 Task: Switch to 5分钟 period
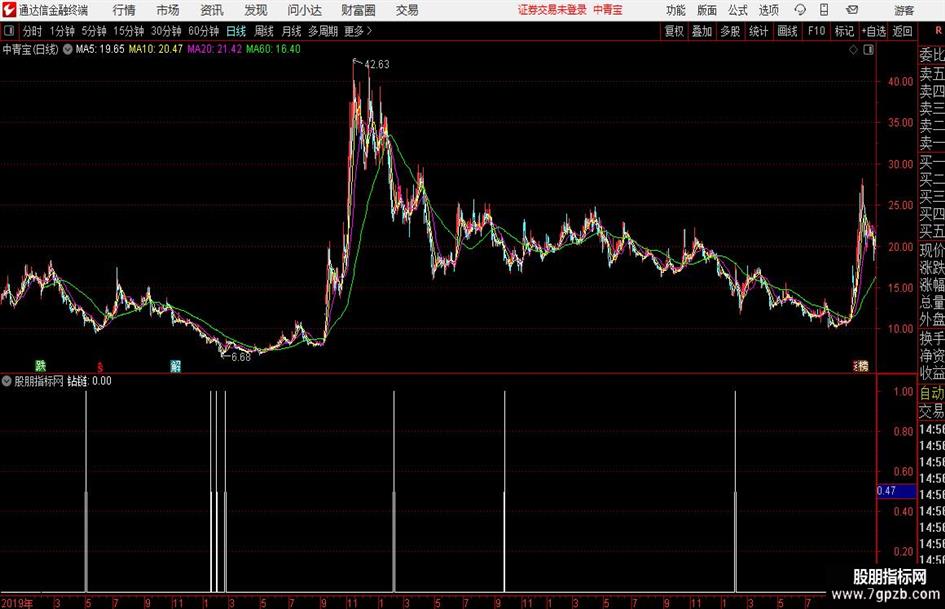click(94, 31)
